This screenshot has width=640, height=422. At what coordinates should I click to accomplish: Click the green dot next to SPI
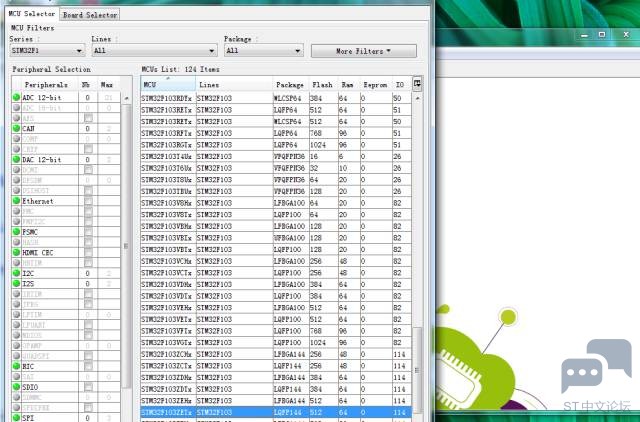coord(16,418)
